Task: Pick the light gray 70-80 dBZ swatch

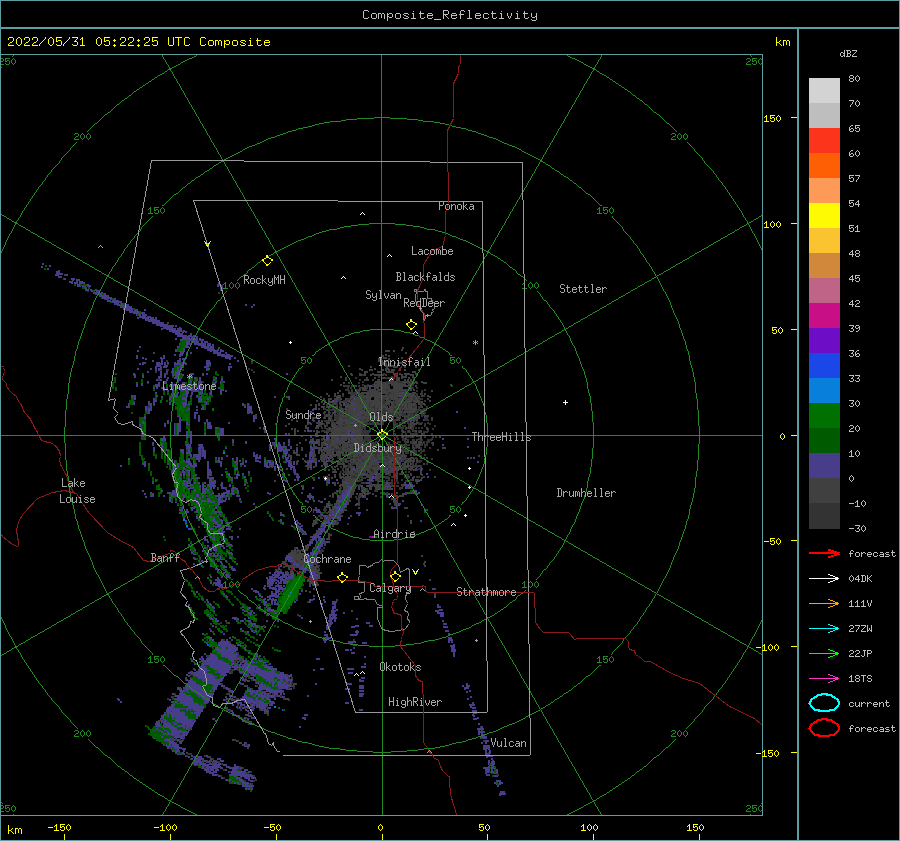Action: tap(824, 90)
